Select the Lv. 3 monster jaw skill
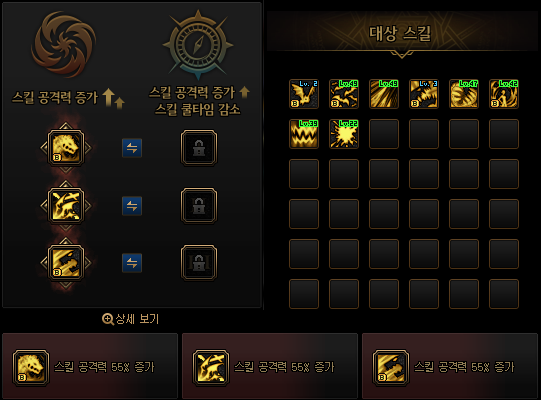This screenshot has width=541, height=400. coord(424,94)
